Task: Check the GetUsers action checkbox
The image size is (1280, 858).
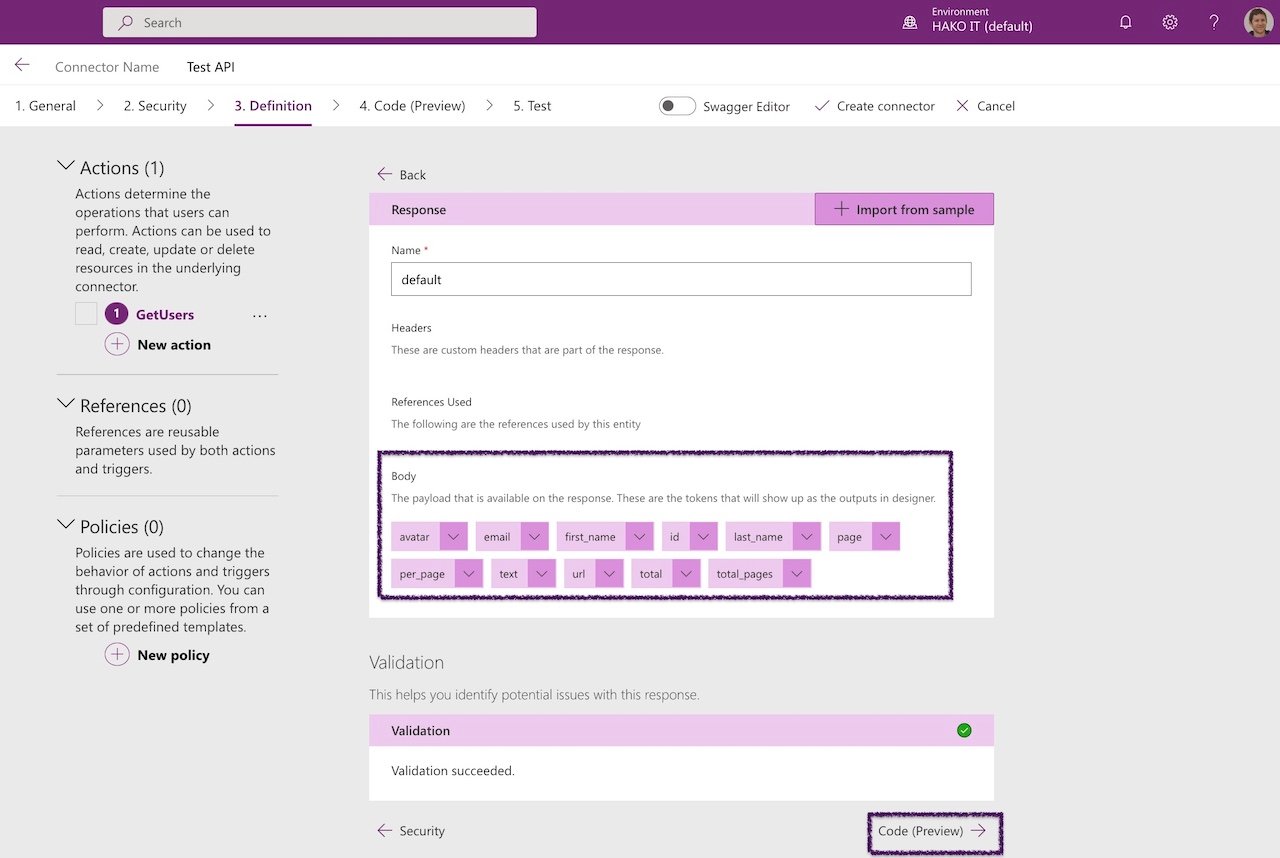Action: pos(86,314)
